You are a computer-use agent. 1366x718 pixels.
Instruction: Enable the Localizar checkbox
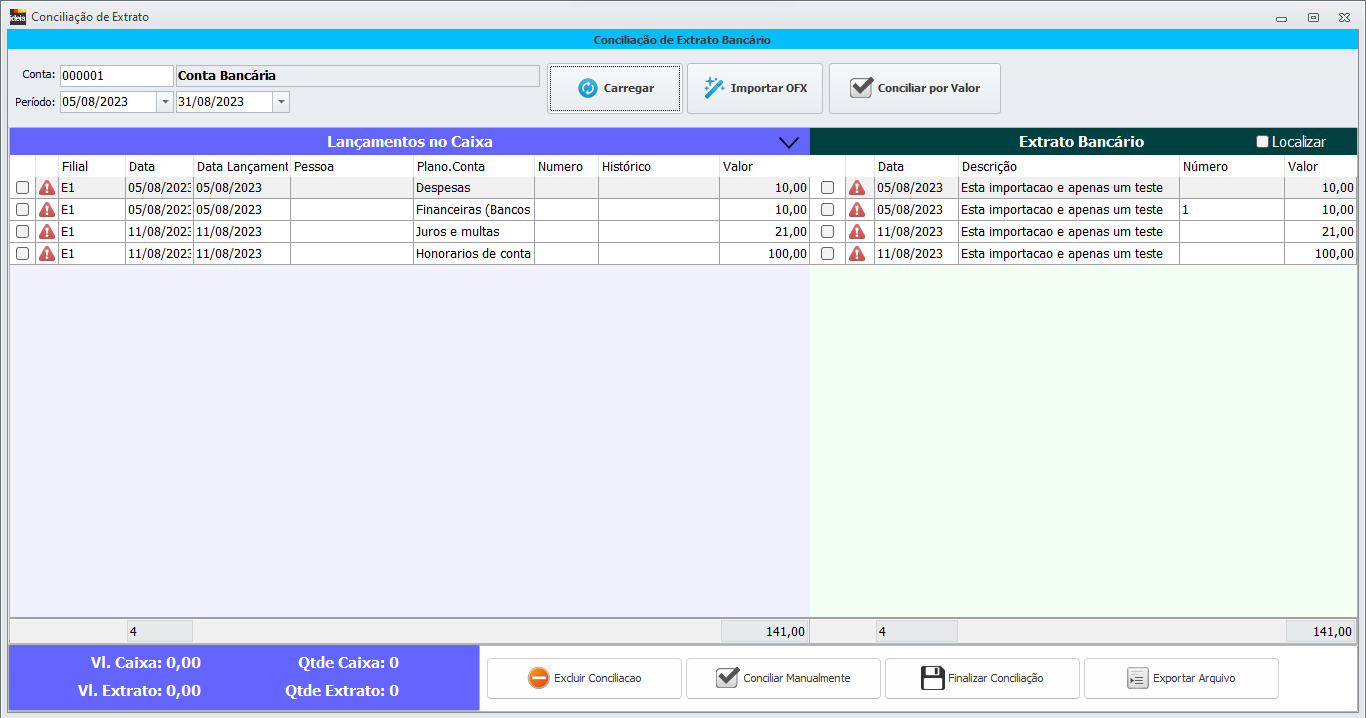1262,142
